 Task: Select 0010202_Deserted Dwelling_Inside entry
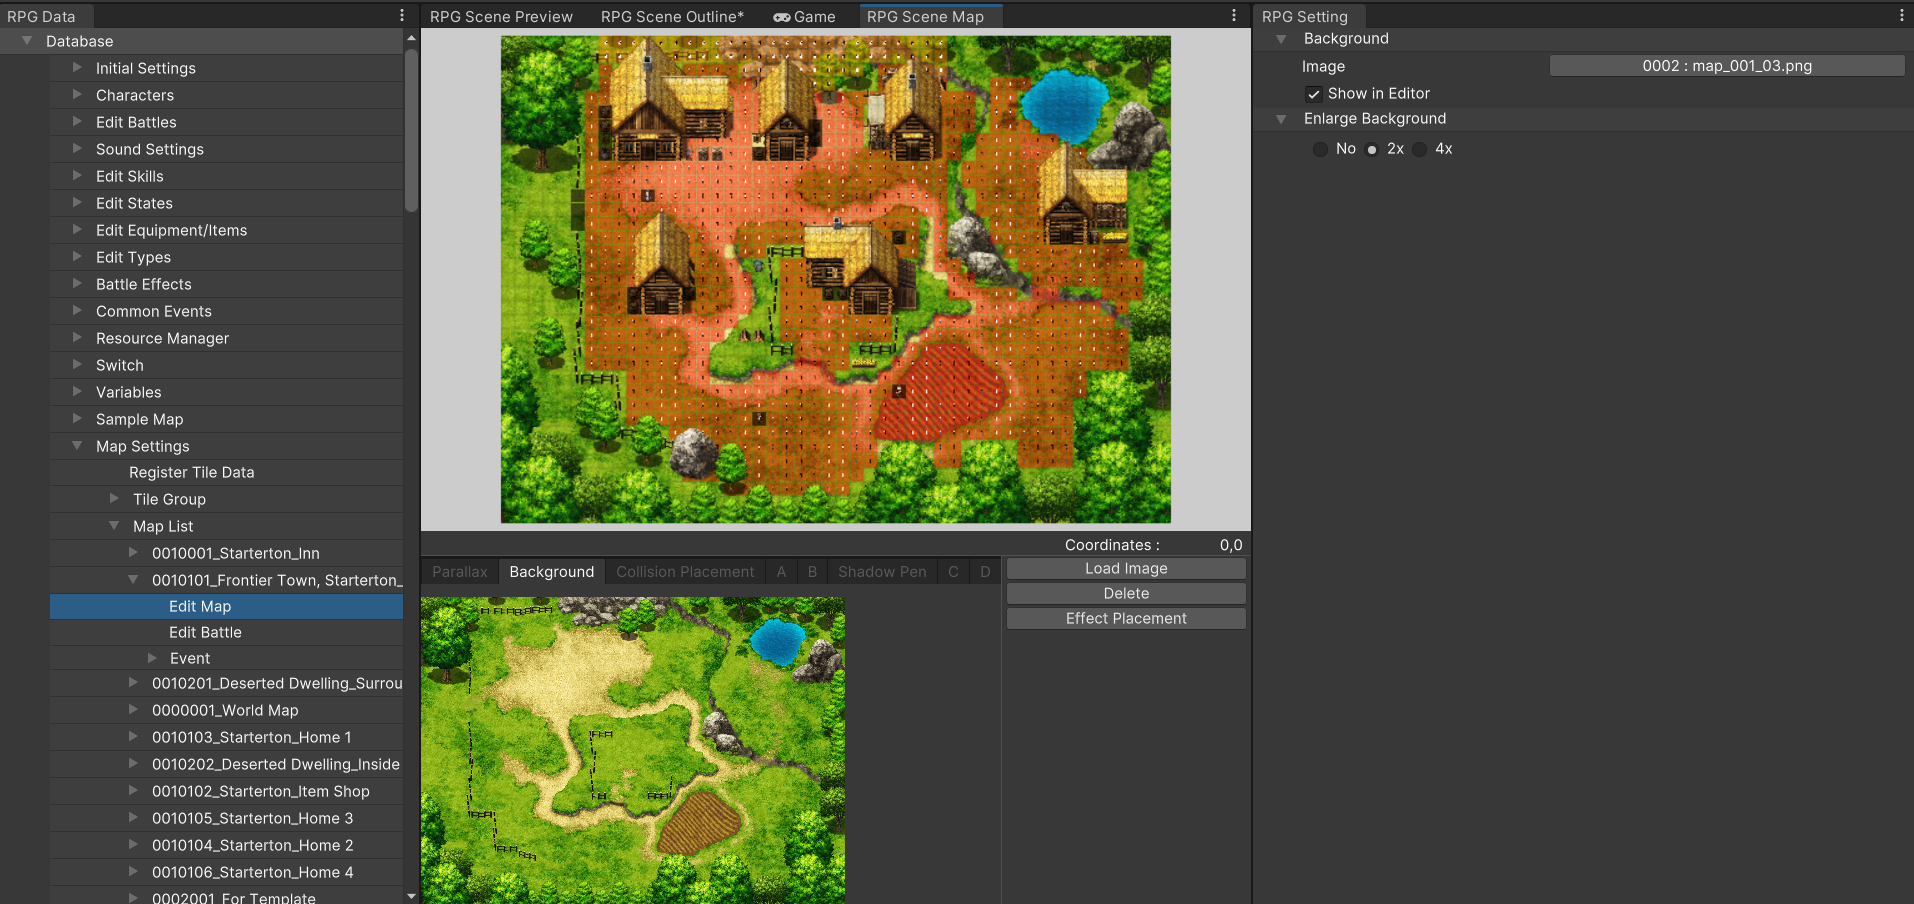click(226, 764)
